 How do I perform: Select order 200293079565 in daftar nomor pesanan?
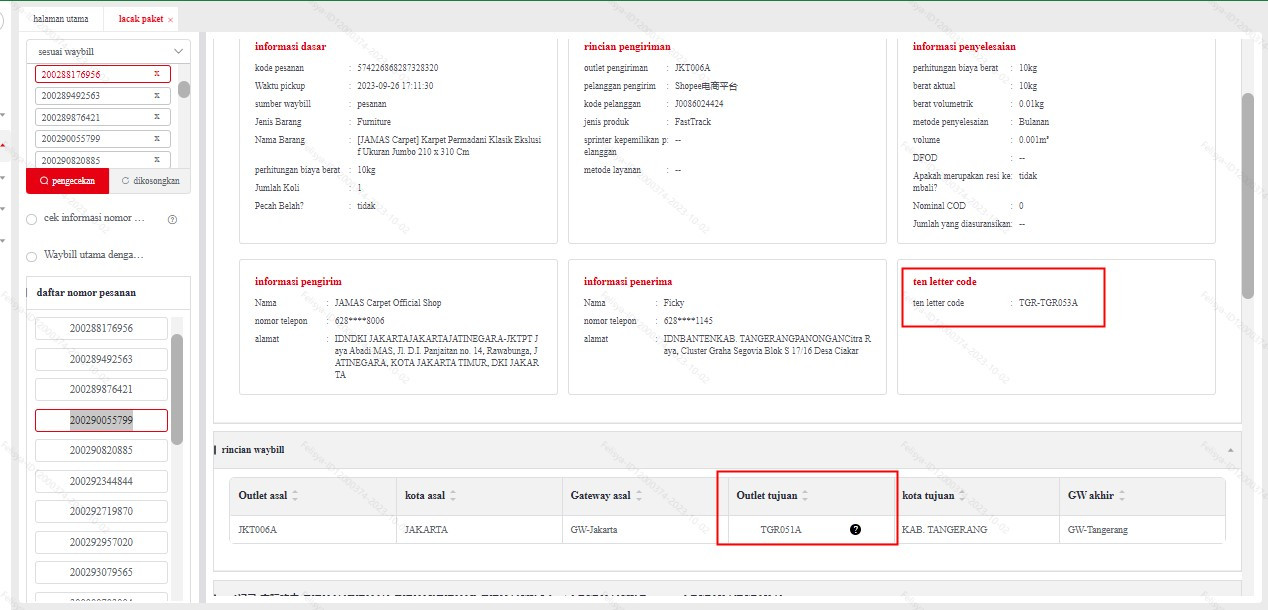coord(101,572)
